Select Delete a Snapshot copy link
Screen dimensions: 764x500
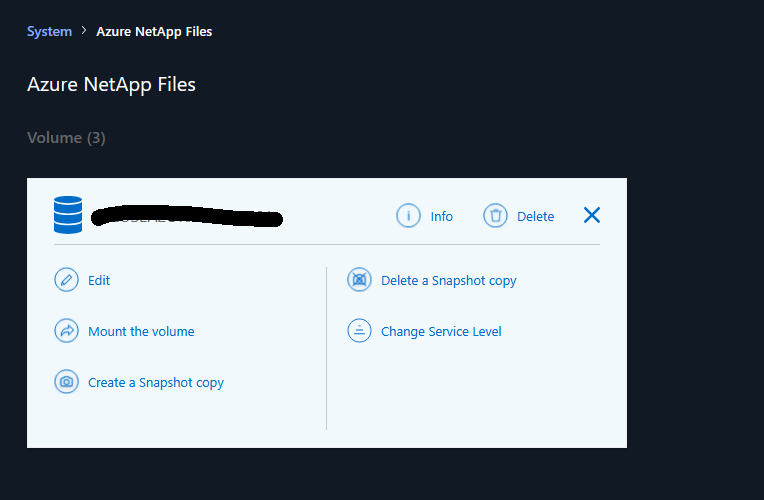coord(449,281)
